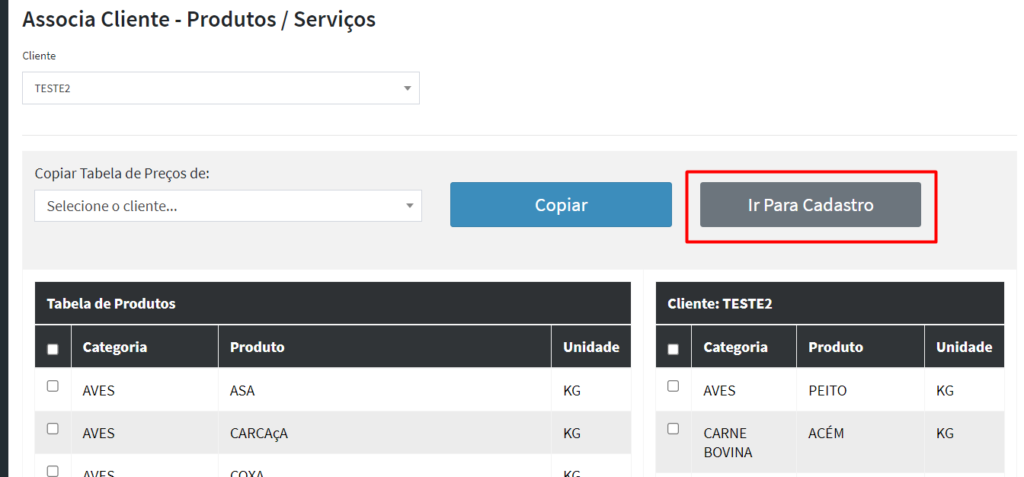Select the AVES PEITO row checkbox
Screen dimensions: 1024x477
pyautogui.click(x=673, y=386)
